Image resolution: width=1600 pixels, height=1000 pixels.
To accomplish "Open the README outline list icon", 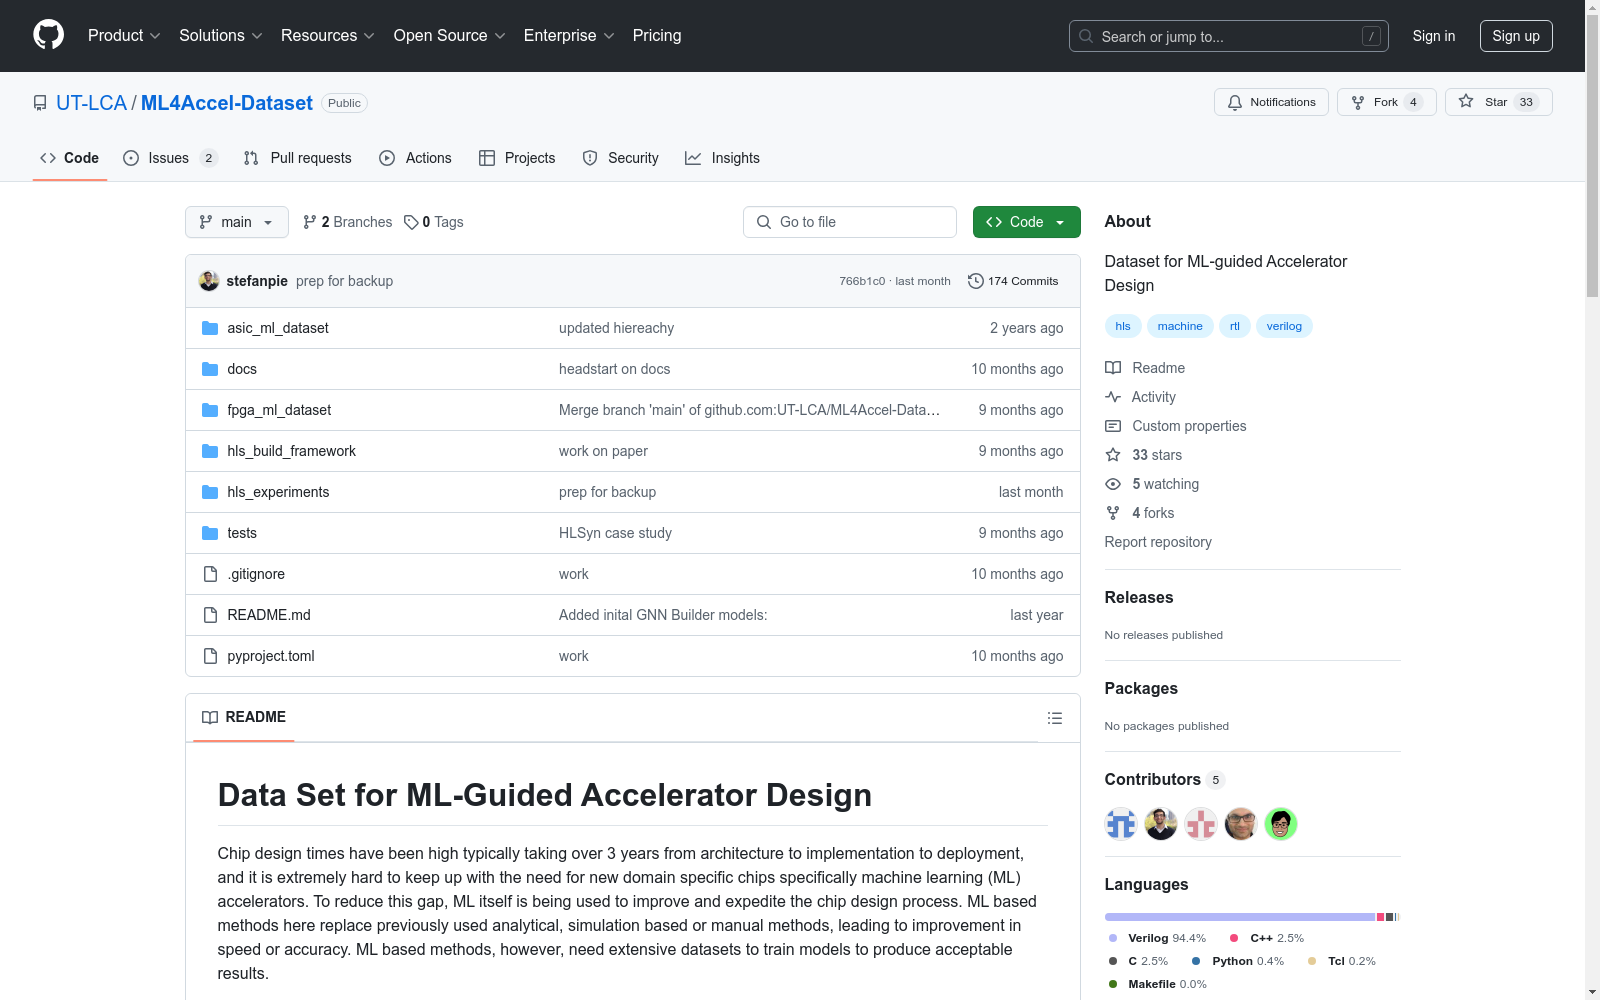I will pos(1055,718).
